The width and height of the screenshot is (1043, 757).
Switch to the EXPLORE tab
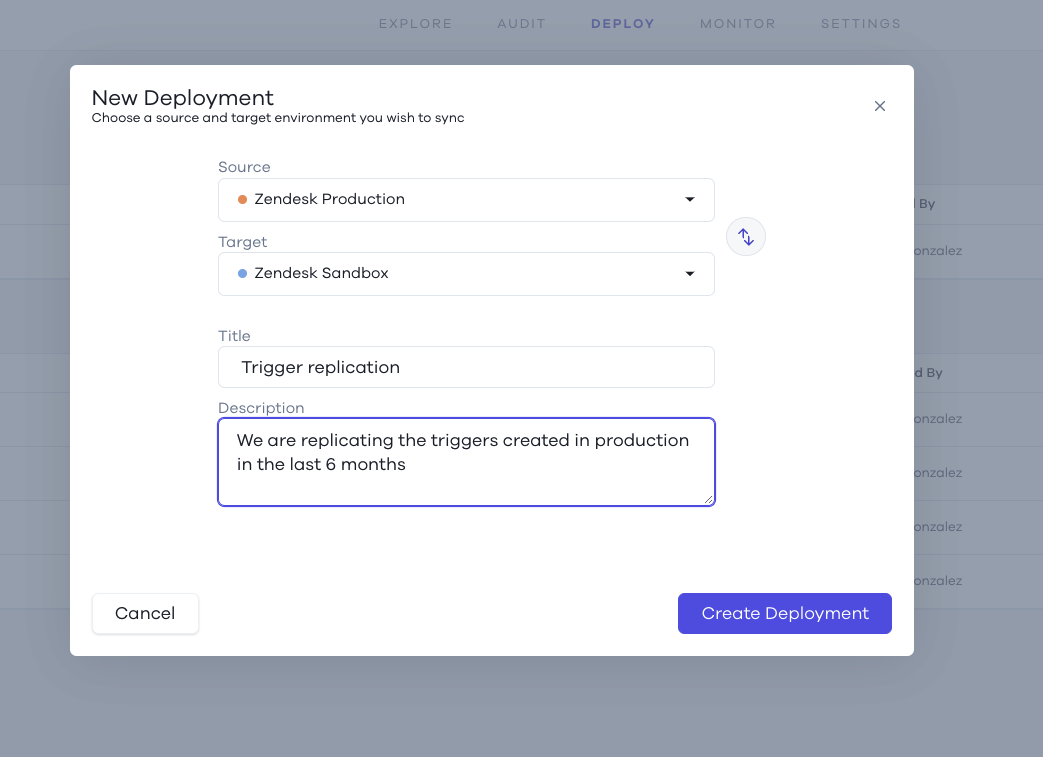coord(415,23)
